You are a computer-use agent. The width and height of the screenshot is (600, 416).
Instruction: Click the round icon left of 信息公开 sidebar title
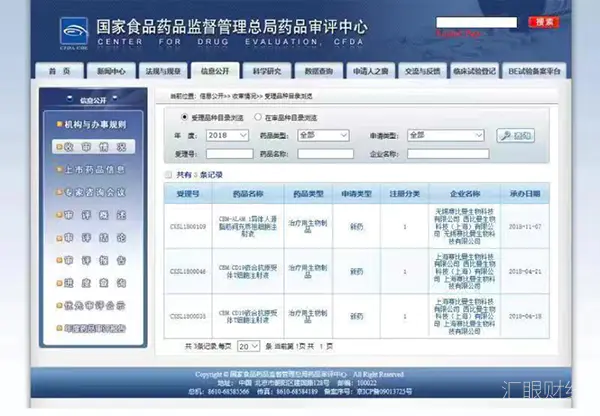tap(70, 99)
